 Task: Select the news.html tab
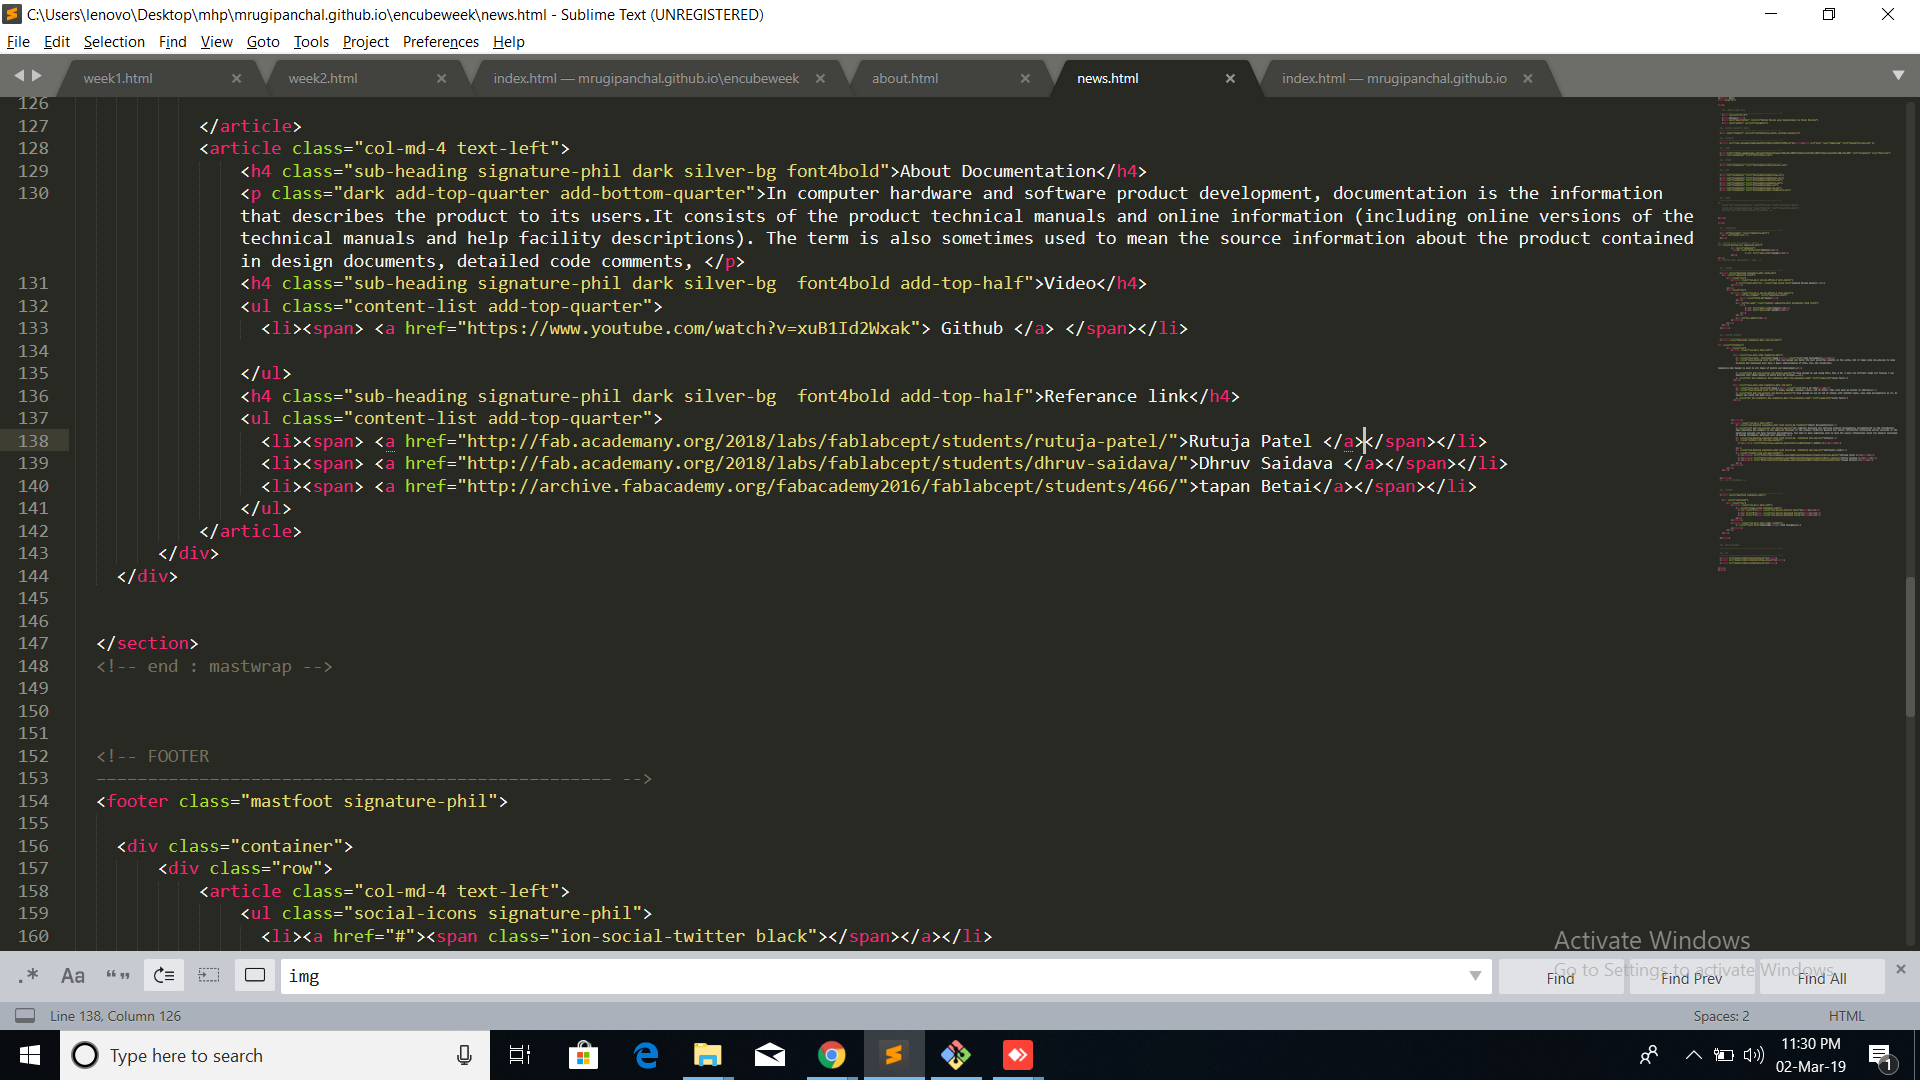pyautogui.click(x=1108, y=78)
